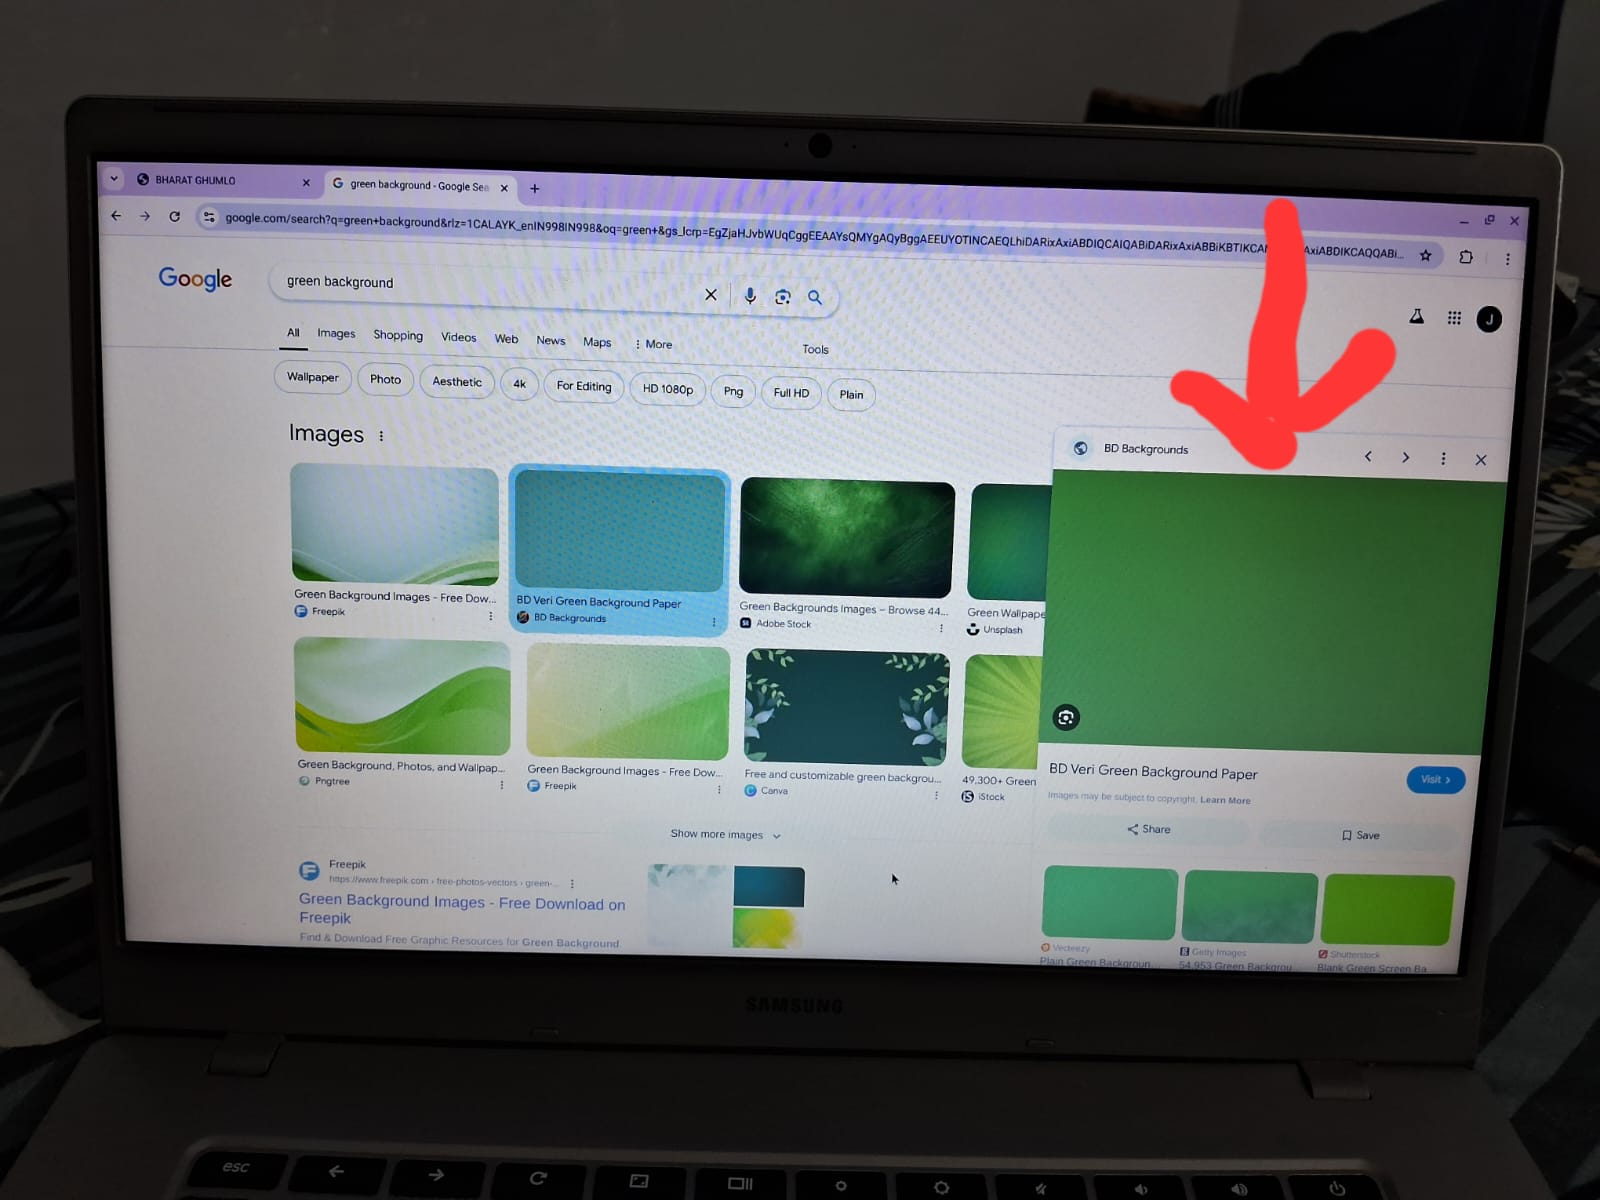The image size is (1600, 1200).
Task: Open Green Background Images Freepik link
Action: 462,909
